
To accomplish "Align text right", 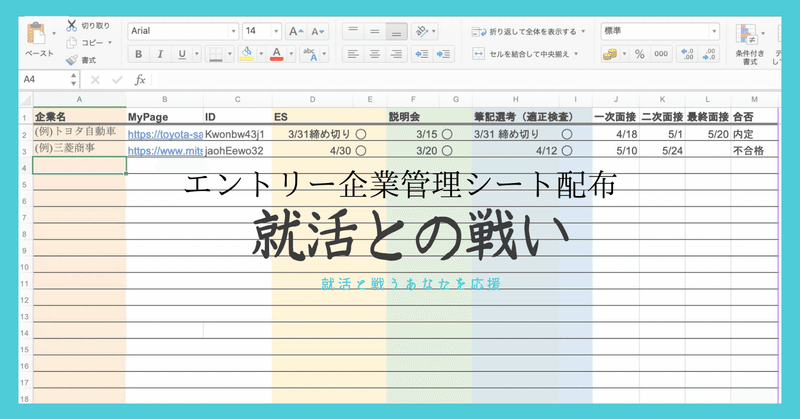I will 396,54.
